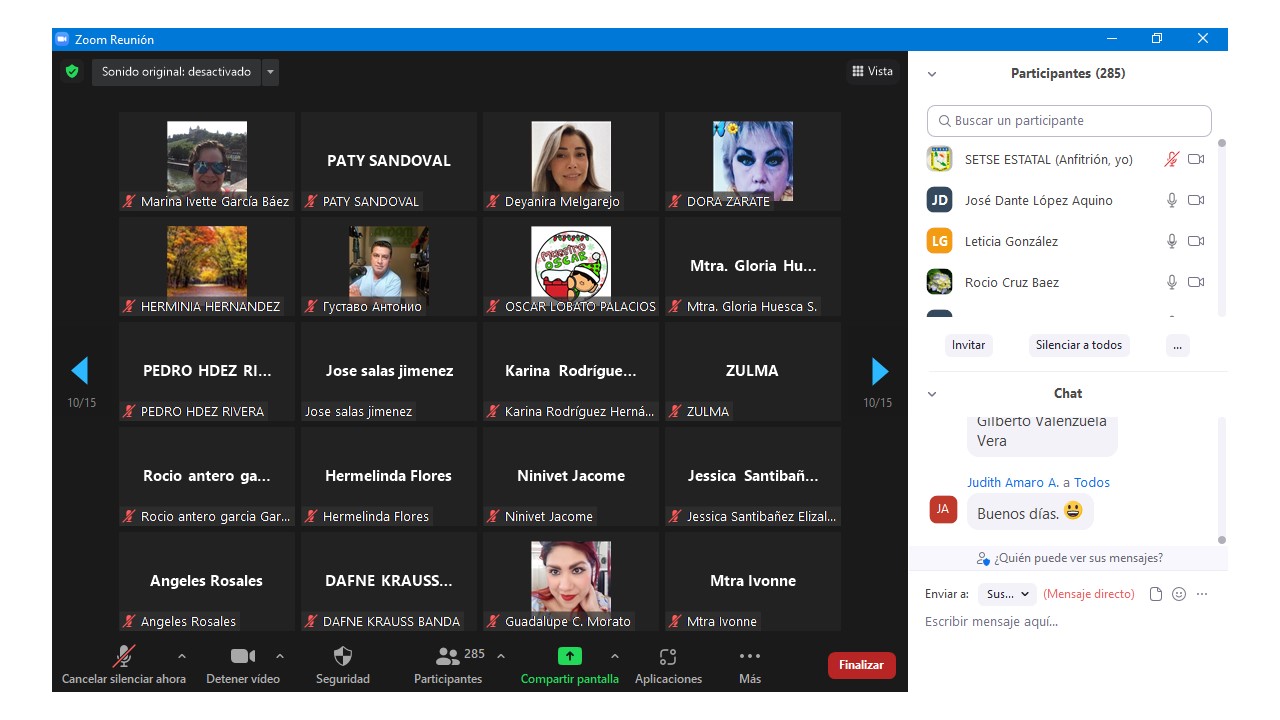Image resolution: width=1280 pixels, height=720 pixels.
Task: Click the Todos recipient link in chat
Action: (x=1092, y=482)
